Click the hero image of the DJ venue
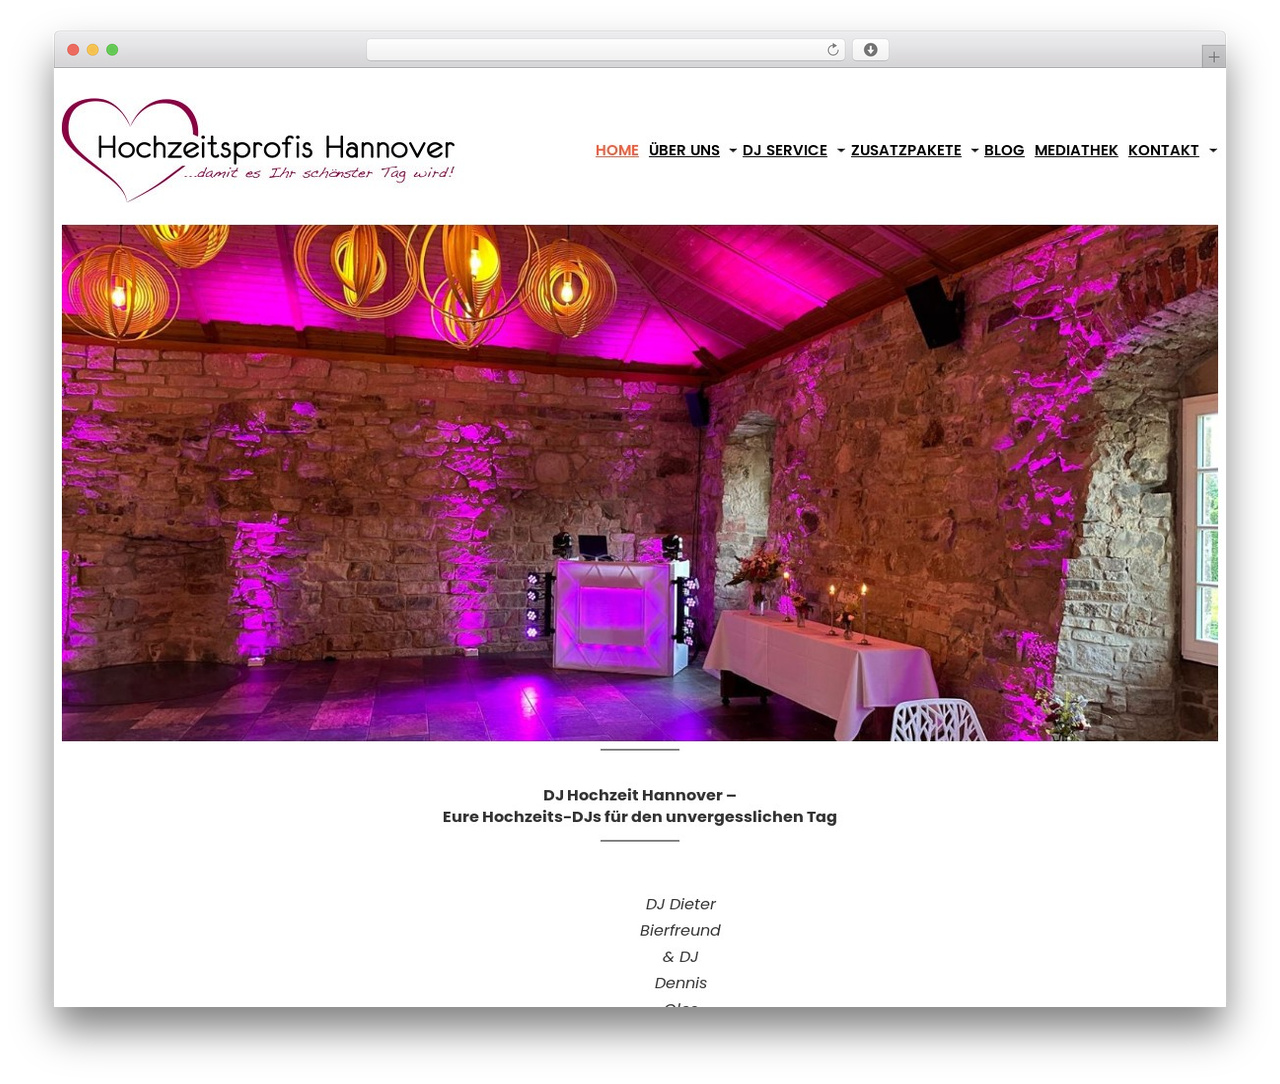Viewport: 1280px width, 1084px height. tap(640, 483)
